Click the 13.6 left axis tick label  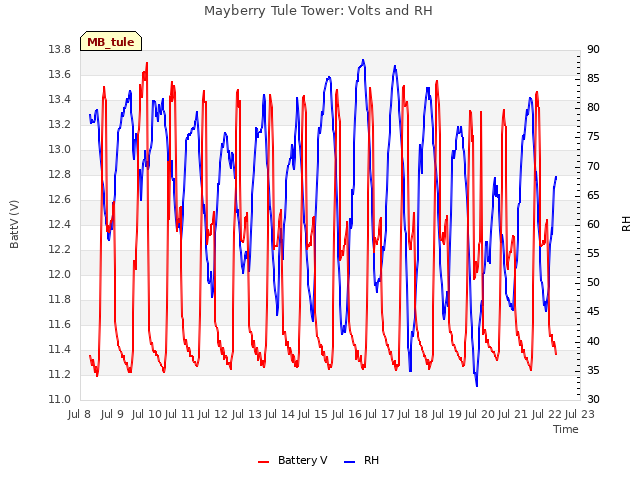pos(60,75)
